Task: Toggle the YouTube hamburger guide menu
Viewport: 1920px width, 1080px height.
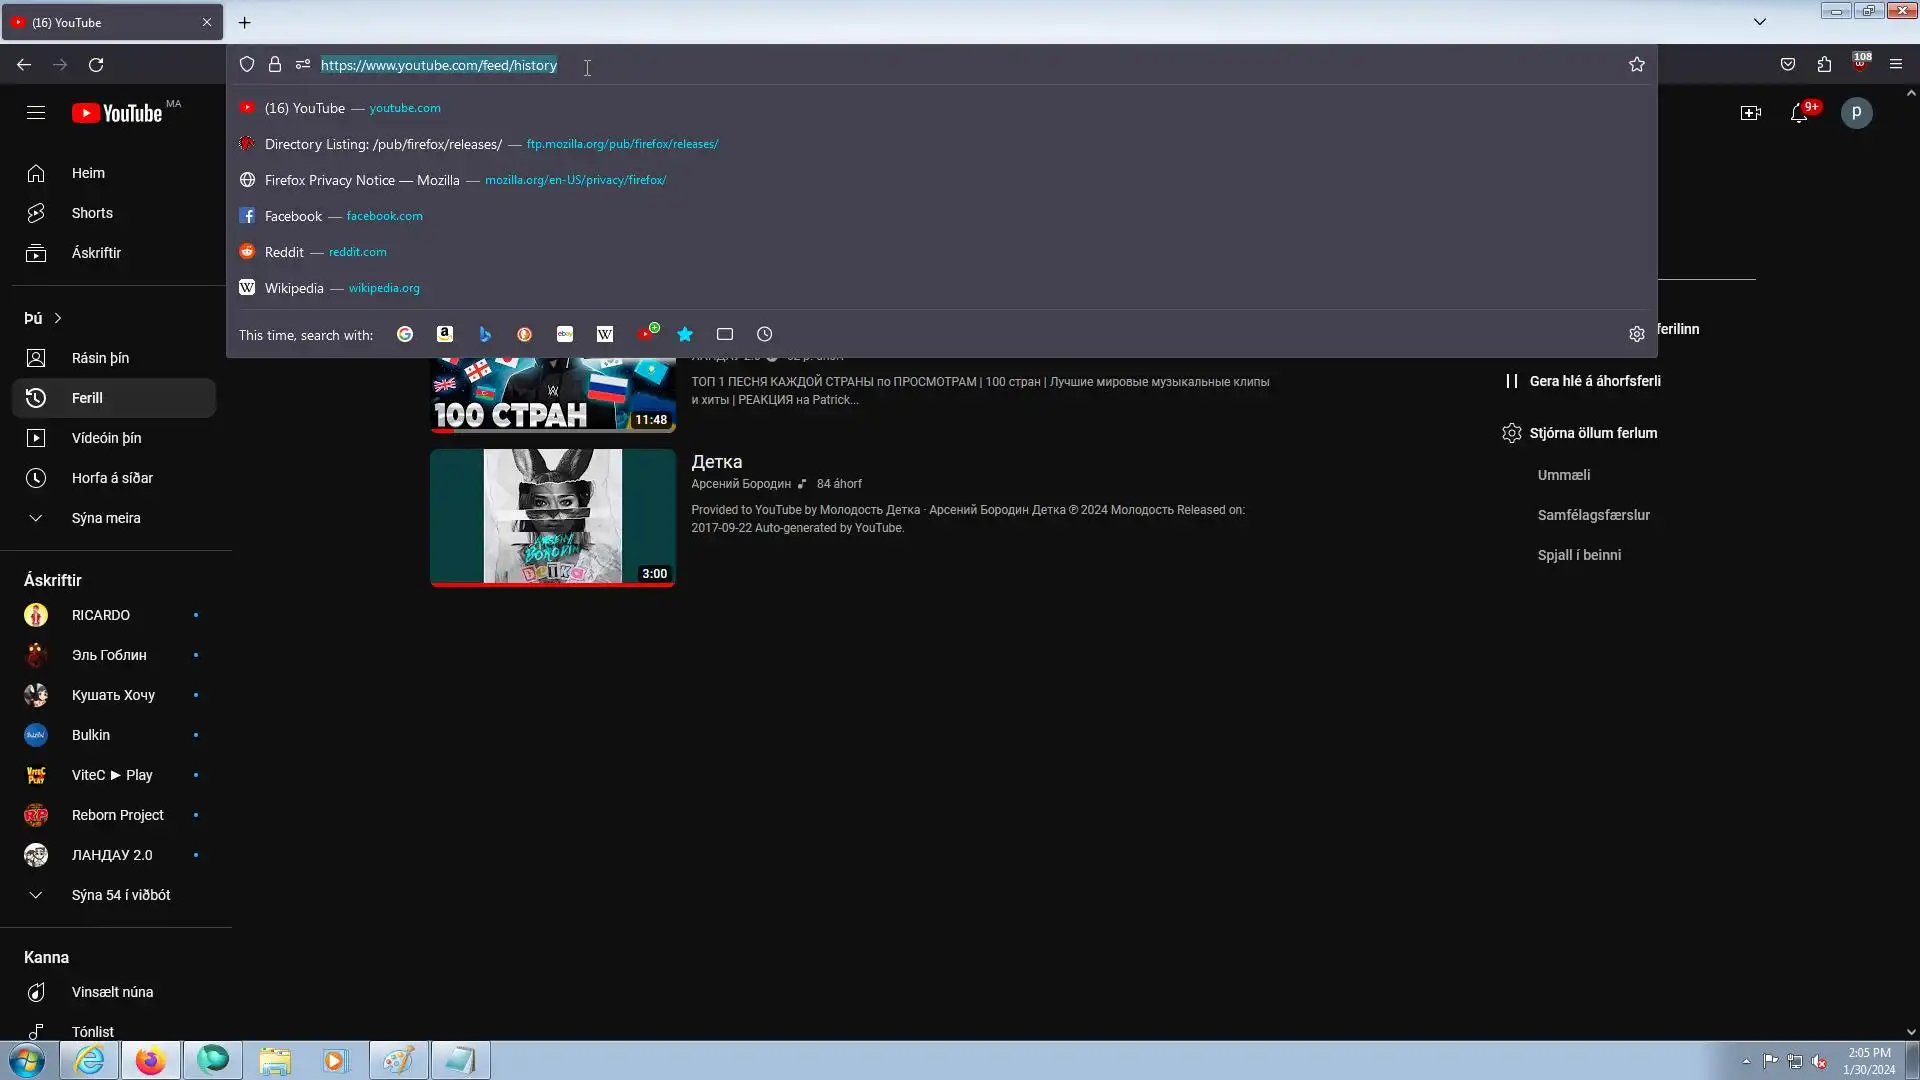Action: (x=36, y=113)
